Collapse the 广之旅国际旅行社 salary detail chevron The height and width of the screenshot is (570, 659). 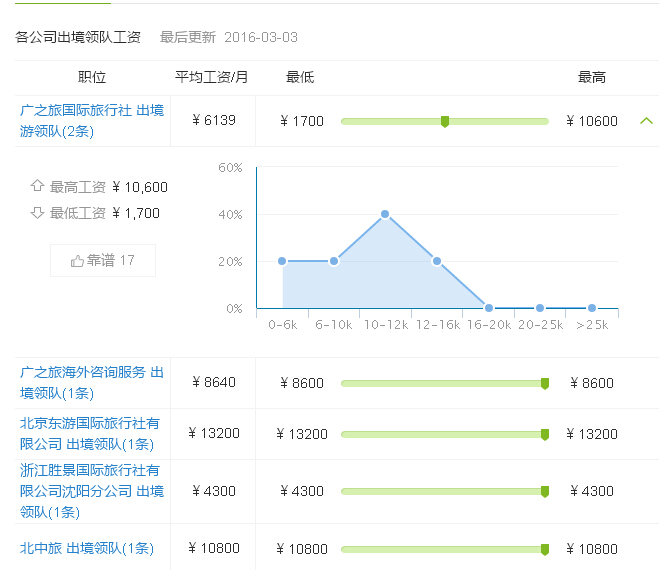pyautogui.click(x=646, y=121)
